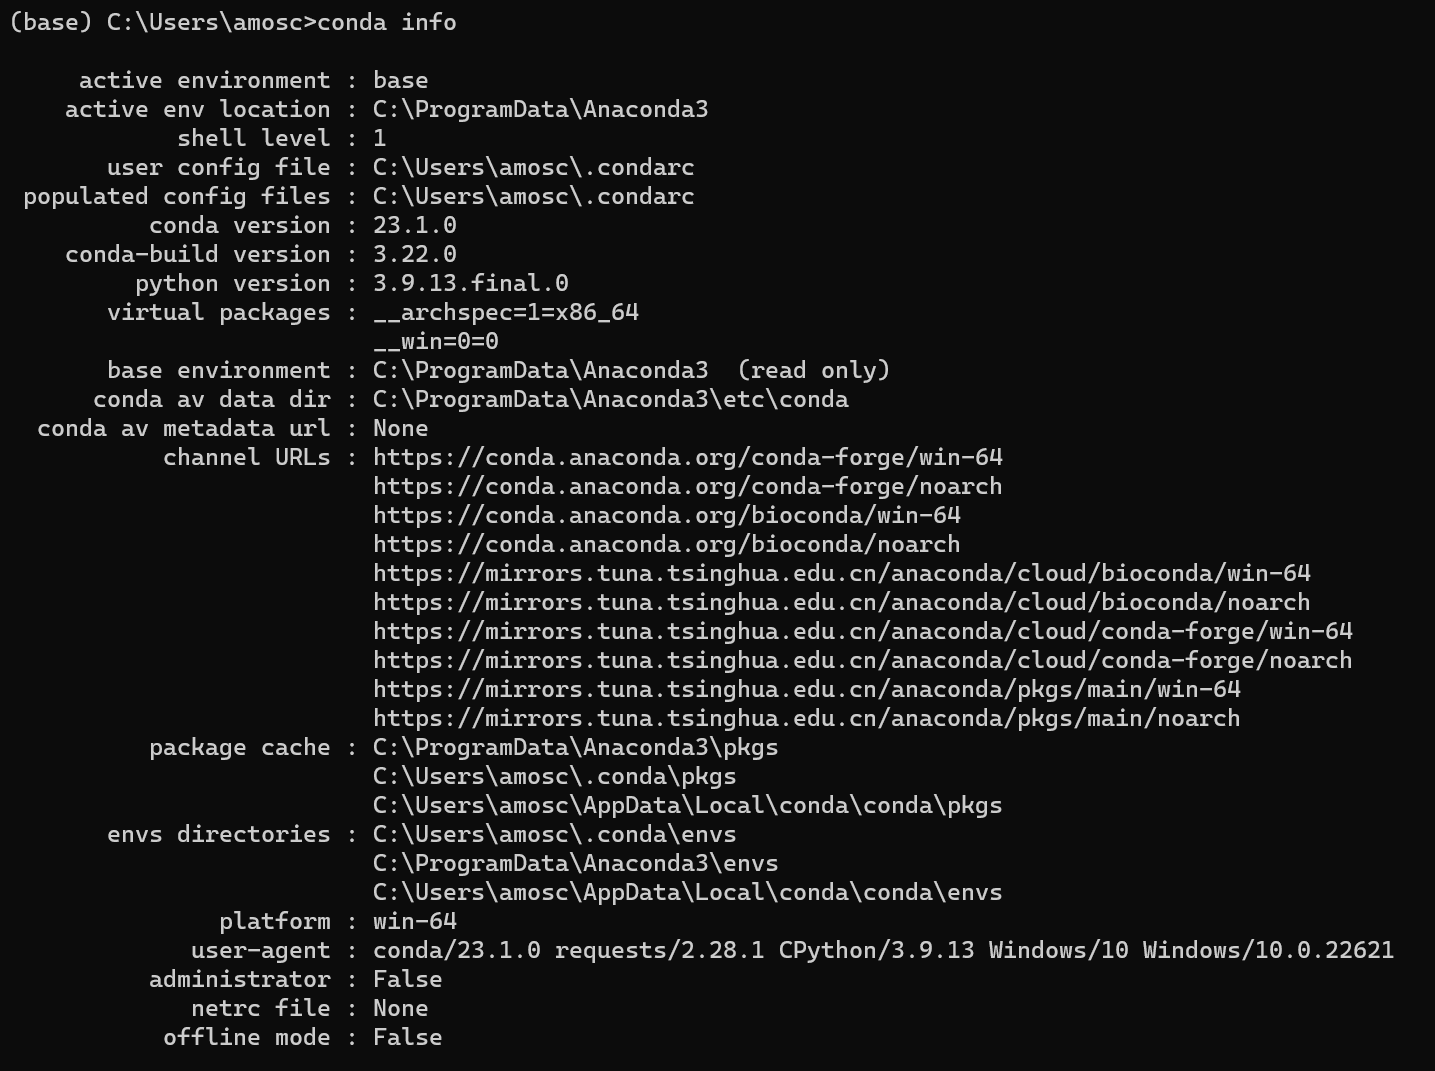The height and width of the screenshot is (1071, 1435).
Task: Click the typed "conda info" command text
Action: pyautogui.click(x=386, y=22)
